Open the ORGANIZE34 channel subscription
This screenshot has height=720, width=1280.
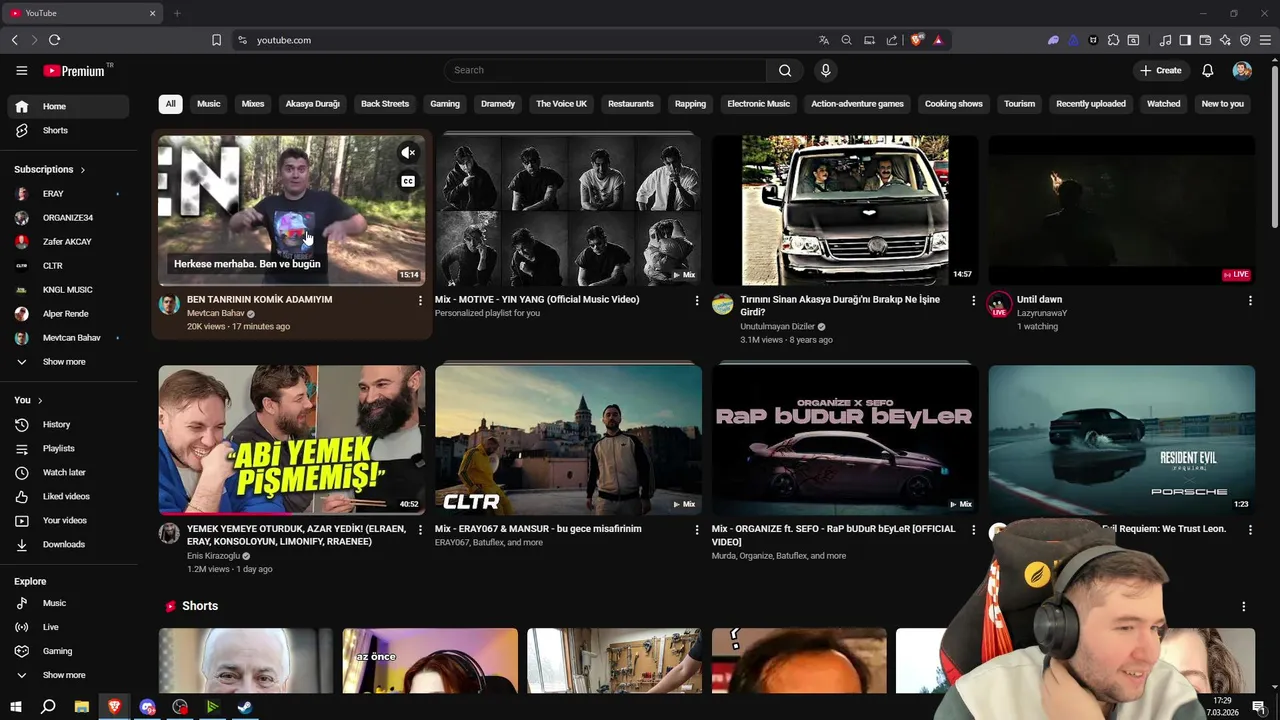tap(68, 217)
